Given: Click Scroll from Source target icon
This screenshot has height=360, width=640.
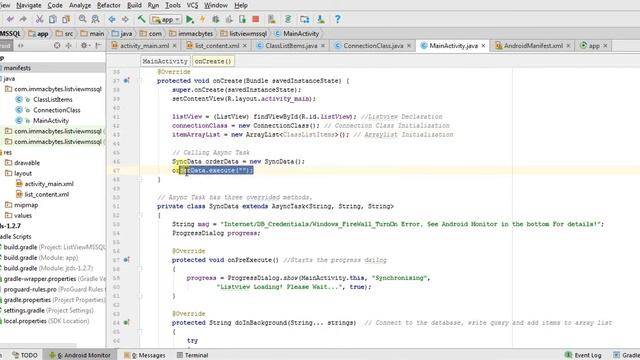Looking at the screenshot, I should click(57, 45).
